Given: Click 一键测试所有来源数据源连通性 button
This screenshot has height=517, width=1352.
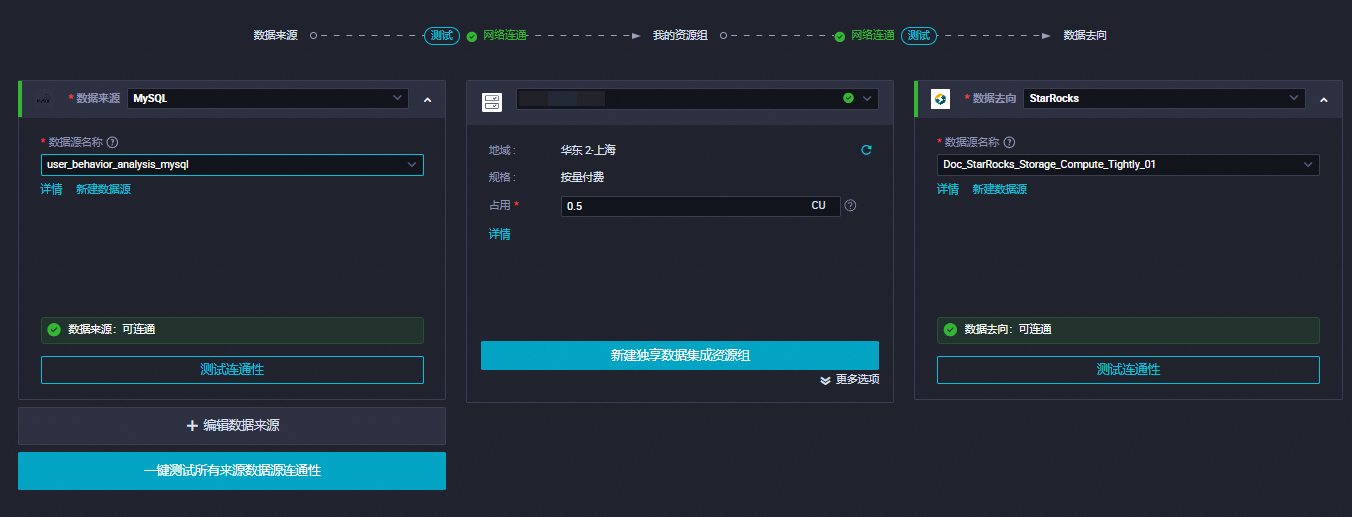Looking at the screenshot, I should pos(232,471).
